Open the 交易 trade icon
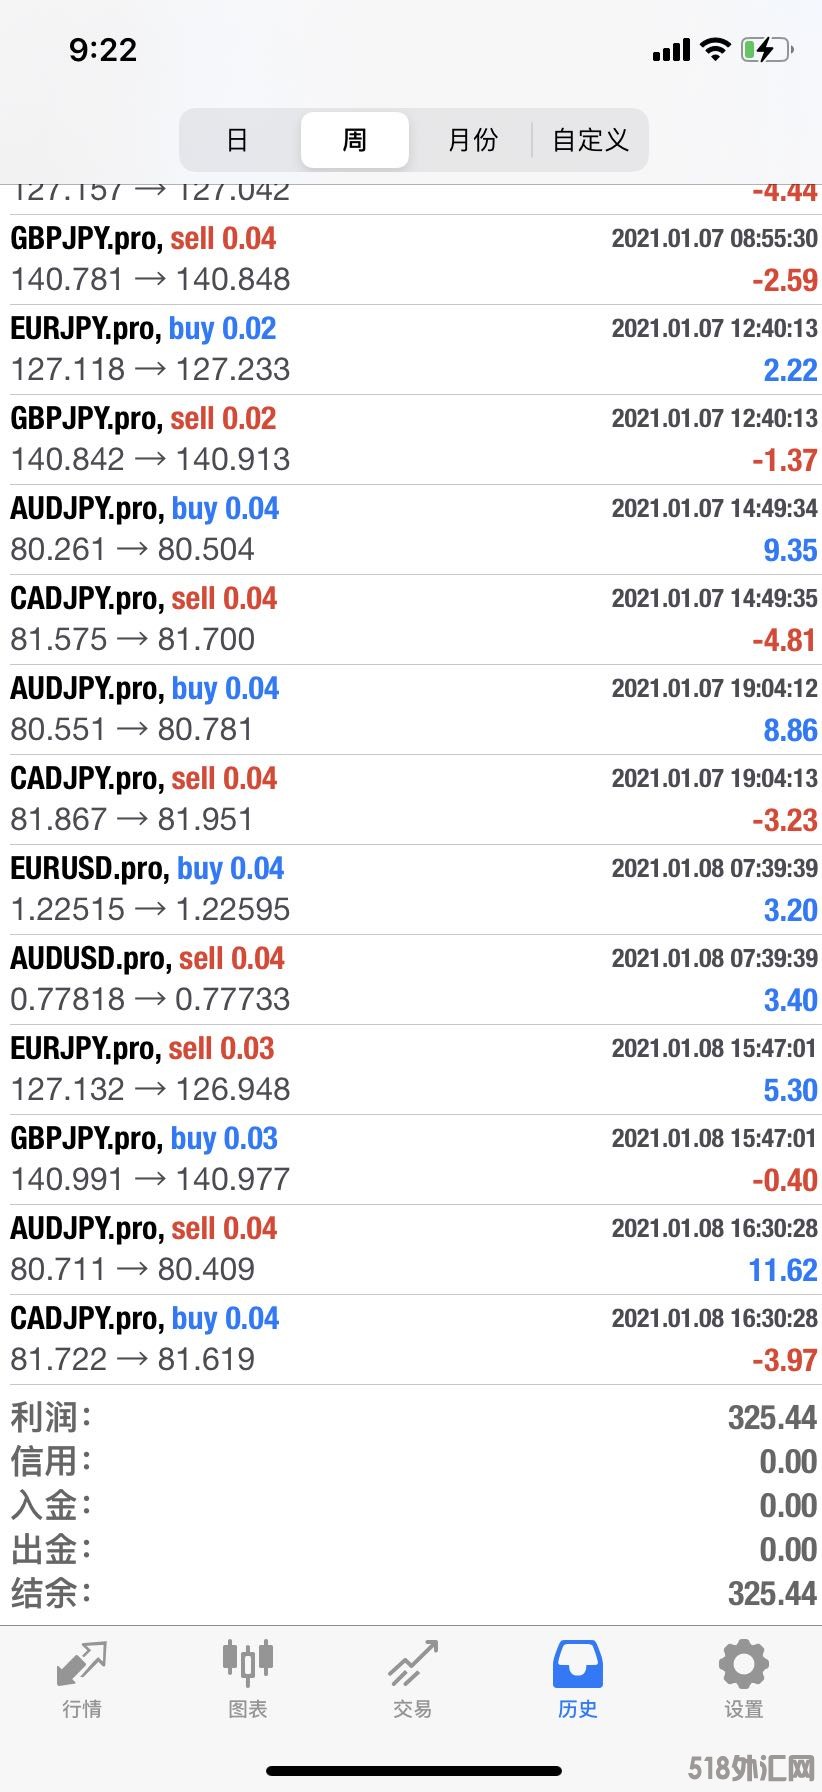Viewport: 822px width, 1792px height. [x=412, y=1662]
